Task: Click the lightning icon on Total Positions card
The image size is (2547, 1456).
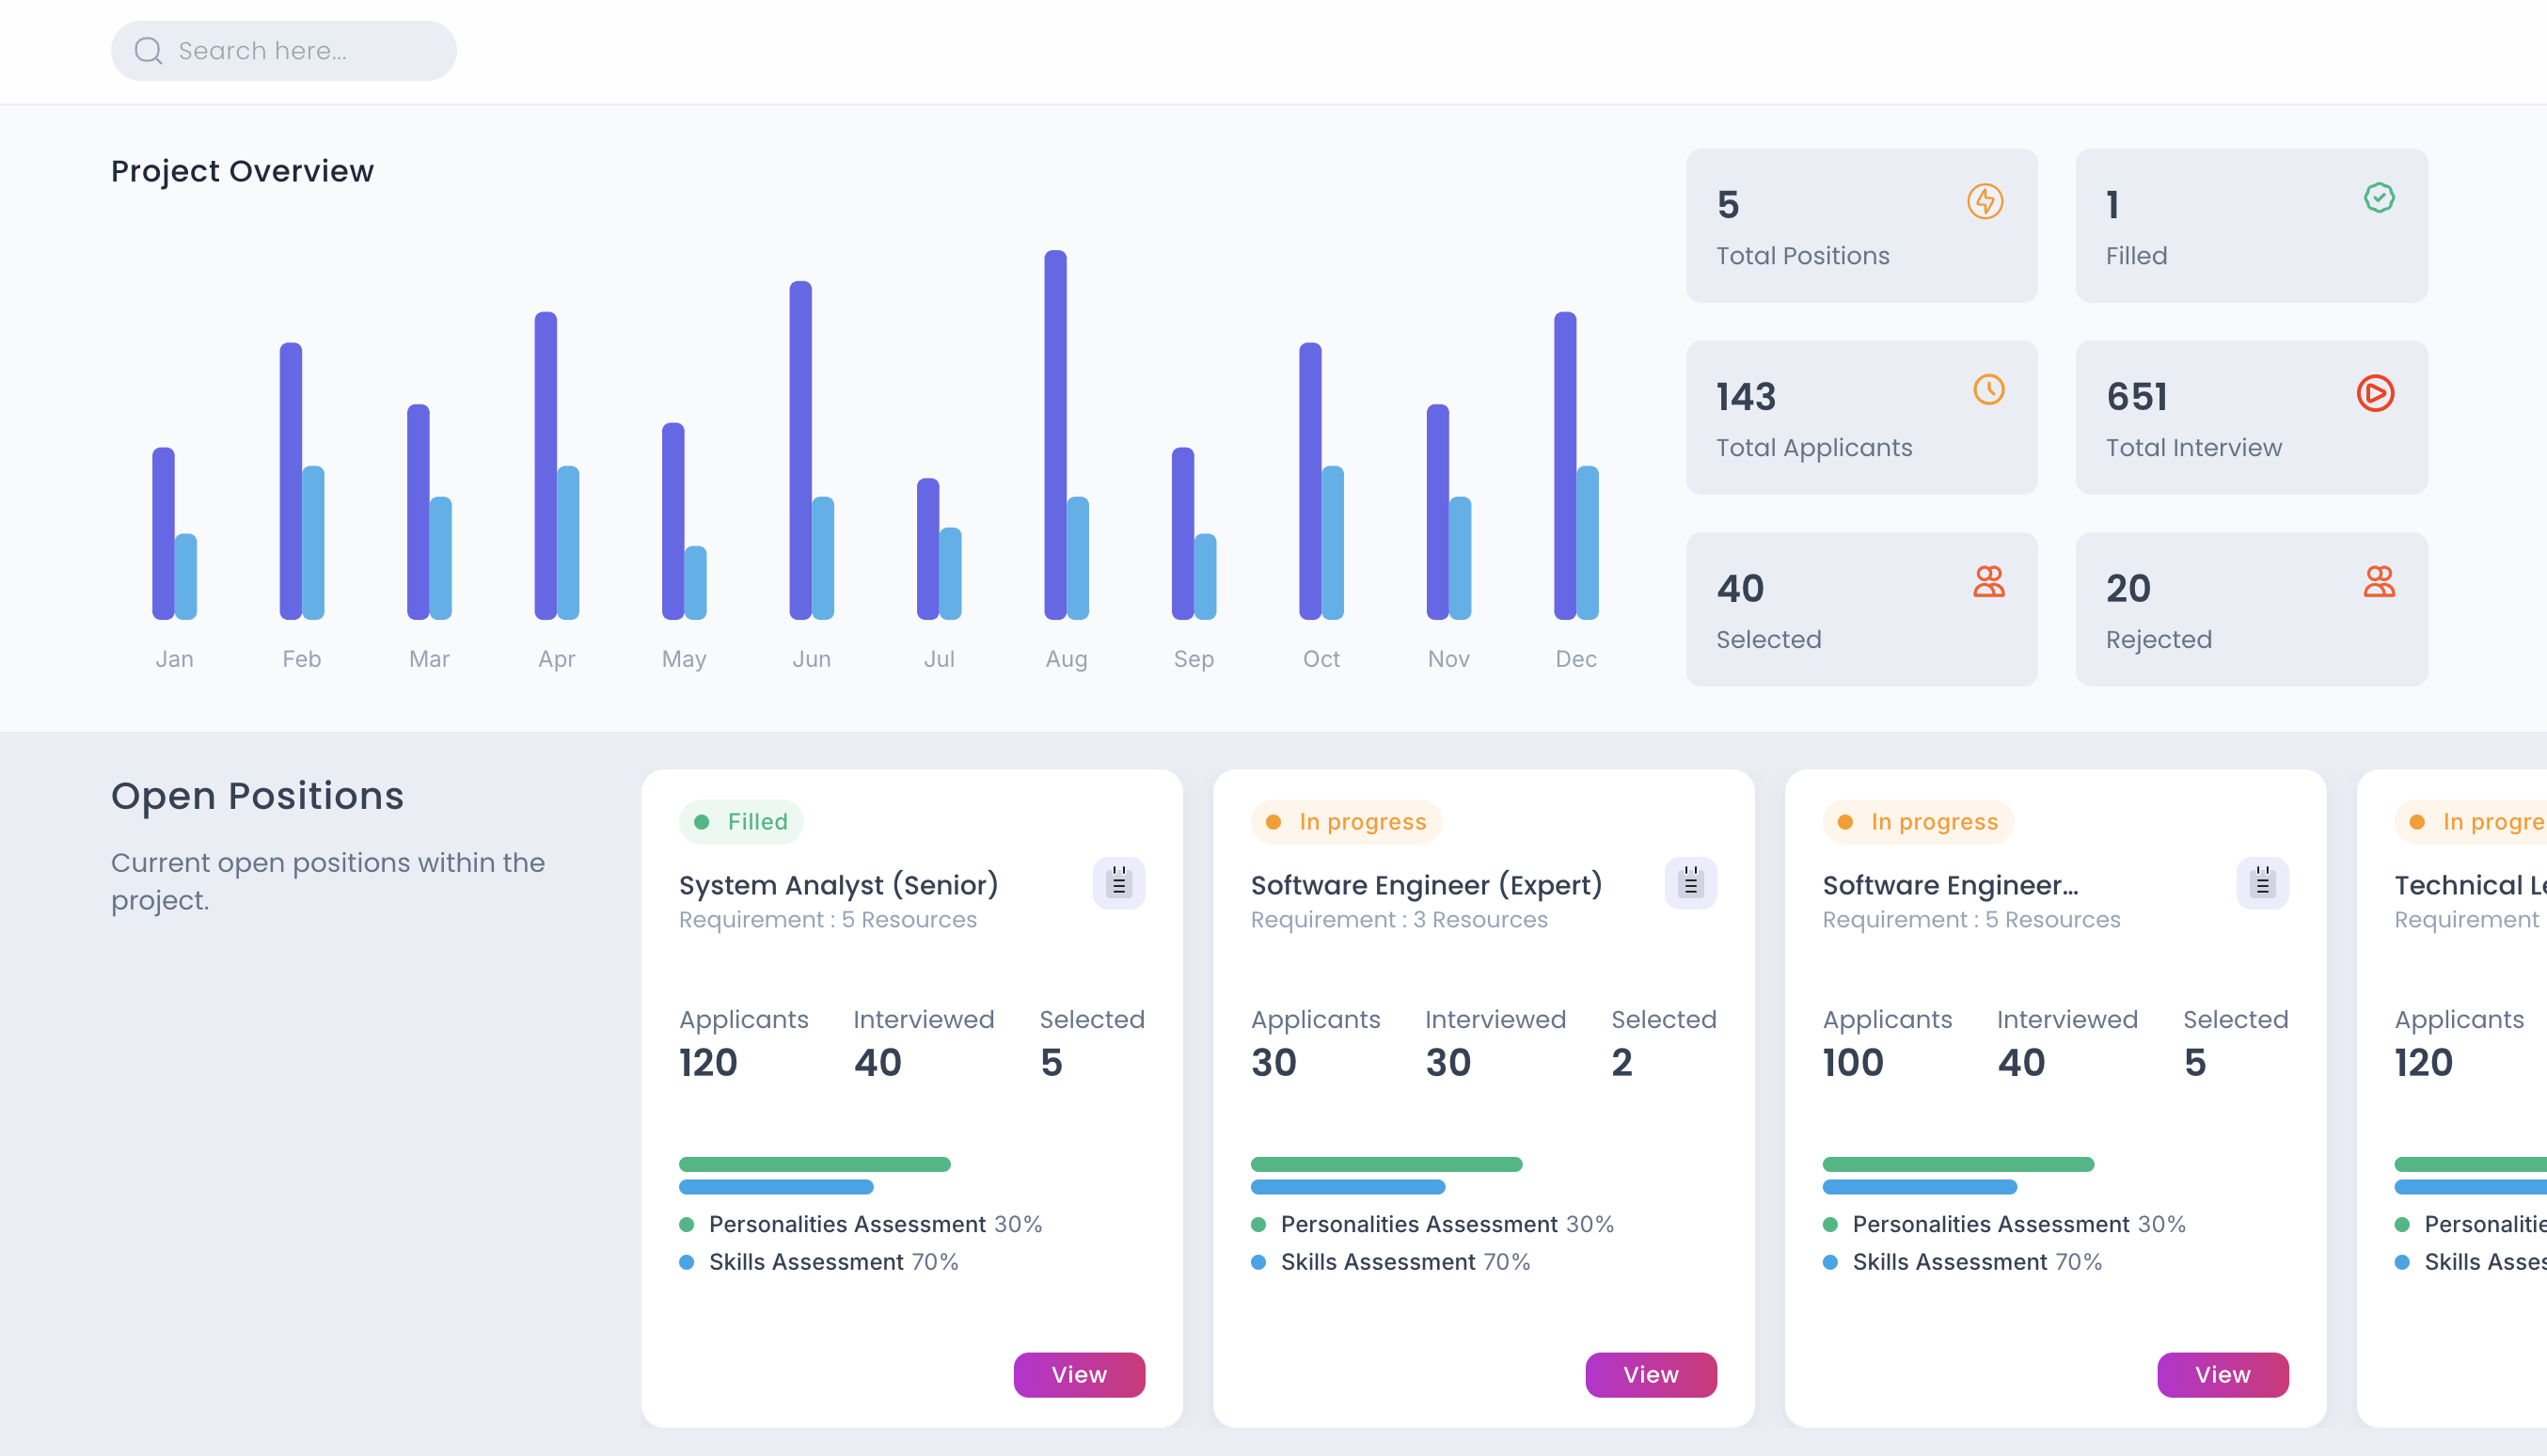Action: point(1985,201)
